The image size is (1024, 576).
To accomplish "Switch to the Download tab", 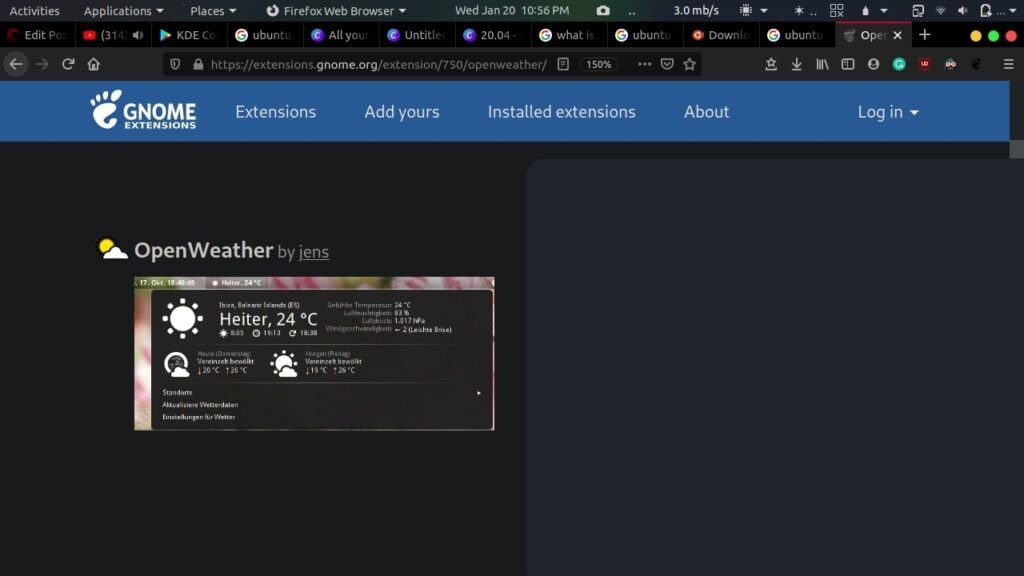I will (x=720, y=35).
